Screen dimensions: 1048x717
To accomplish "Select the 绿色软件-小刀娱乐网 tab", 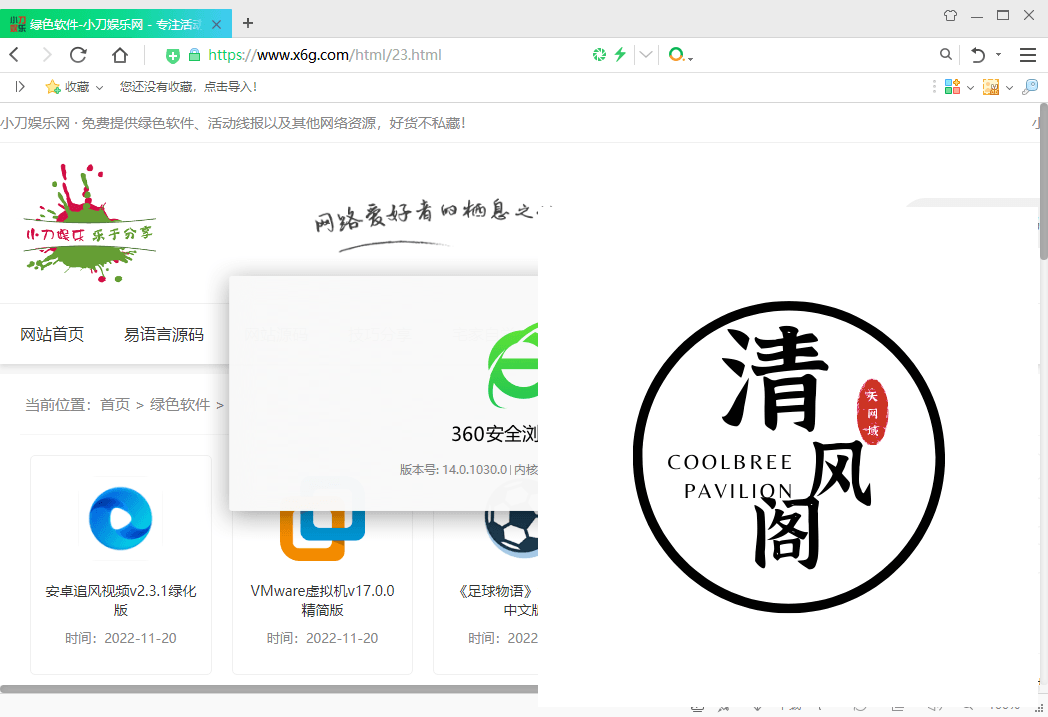I will pos(115,24).
